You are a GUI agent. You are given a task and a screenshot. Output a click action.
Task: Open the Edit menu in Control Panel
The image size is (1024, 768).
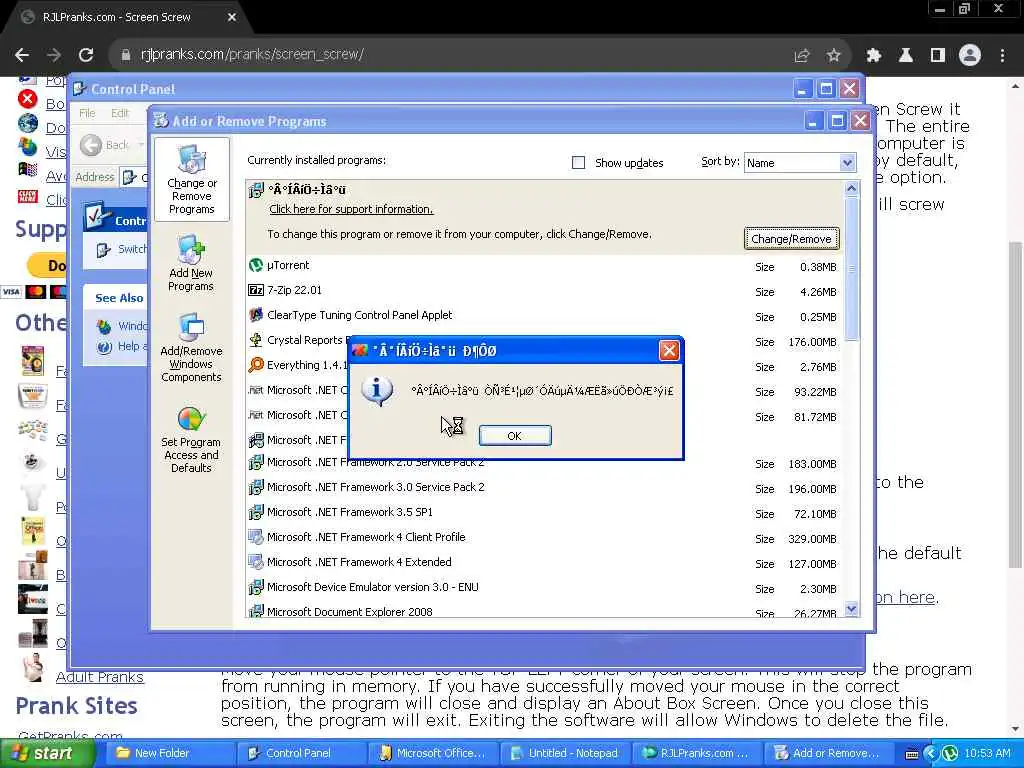coord(120,113)
